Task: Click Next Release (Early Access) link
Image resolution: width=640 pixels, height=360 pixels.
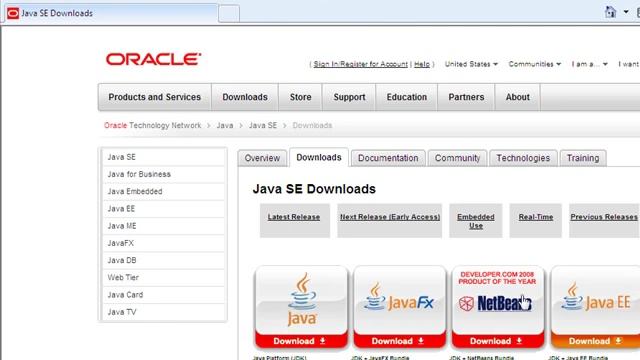Action: point(390,217)
